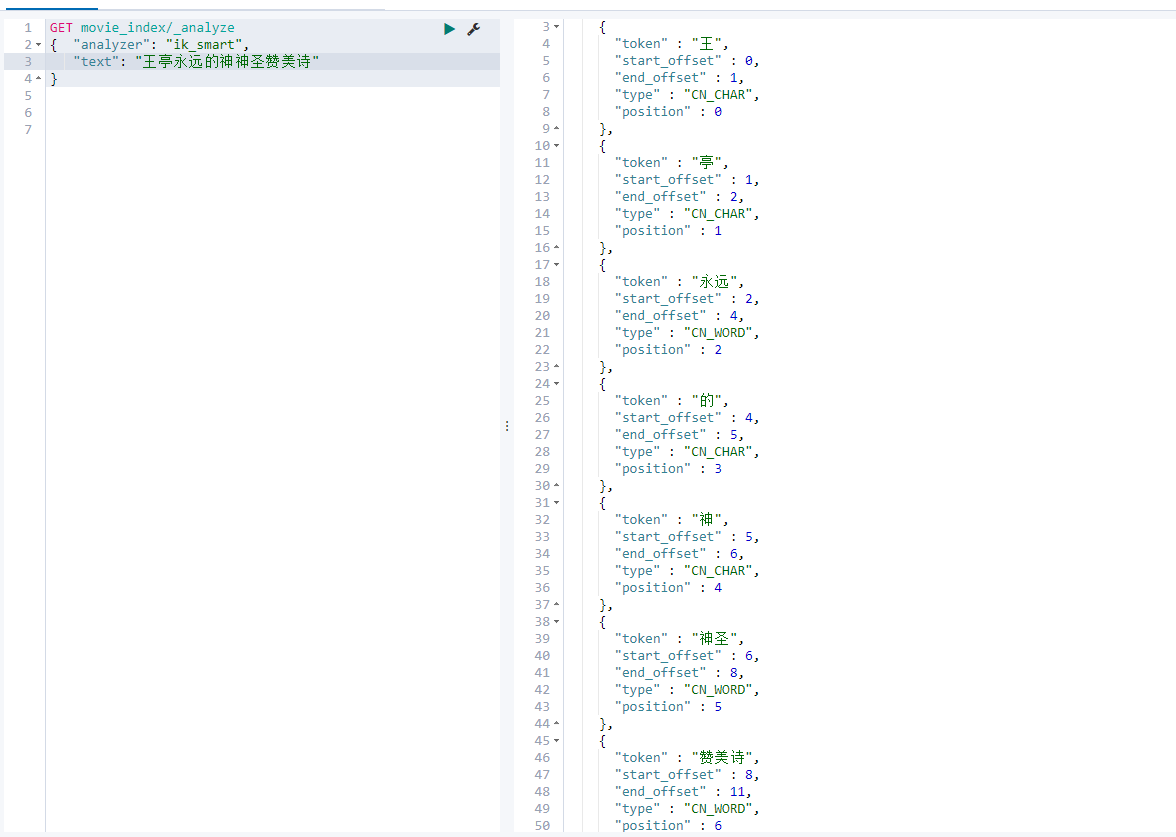1176x837 pixels.
Task: Collapse response object fold at line 3
Action: click(x=556, y=27)
